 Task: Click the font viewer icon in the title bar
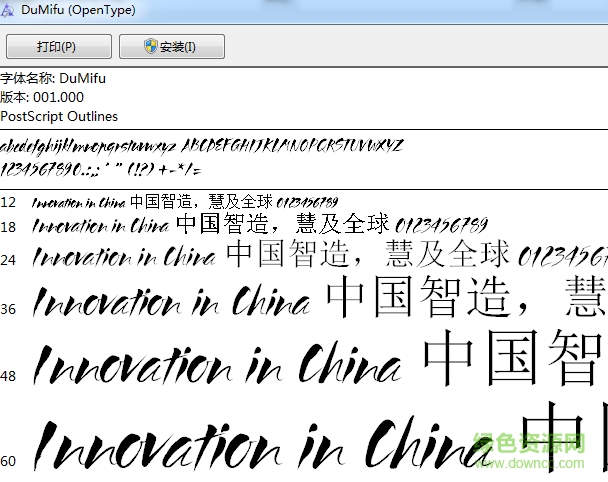tap(7, 10)
